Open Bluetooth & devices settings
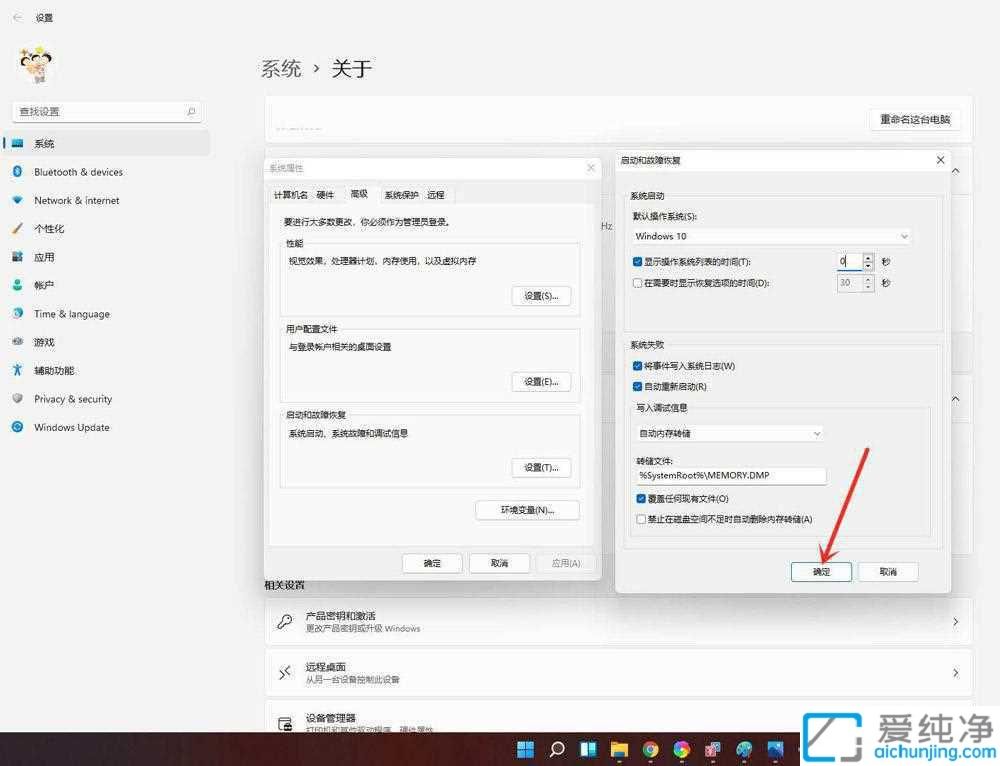Screen dimensions: 1000x766 tap(107, 172)
